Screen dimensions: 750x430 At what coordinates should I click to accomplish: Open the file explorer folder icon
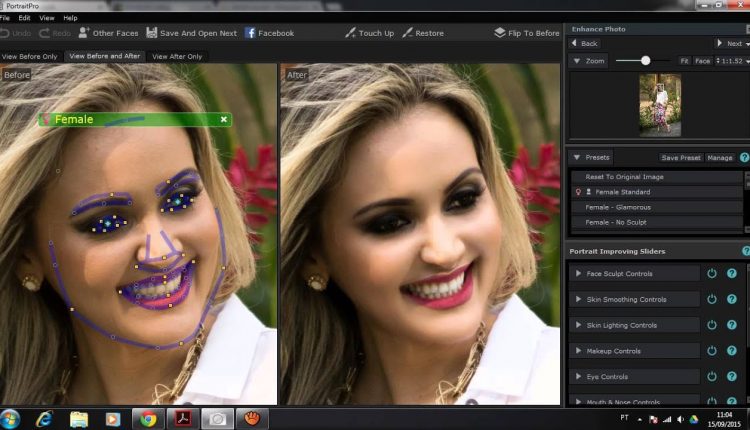click(x=79, y=419)
